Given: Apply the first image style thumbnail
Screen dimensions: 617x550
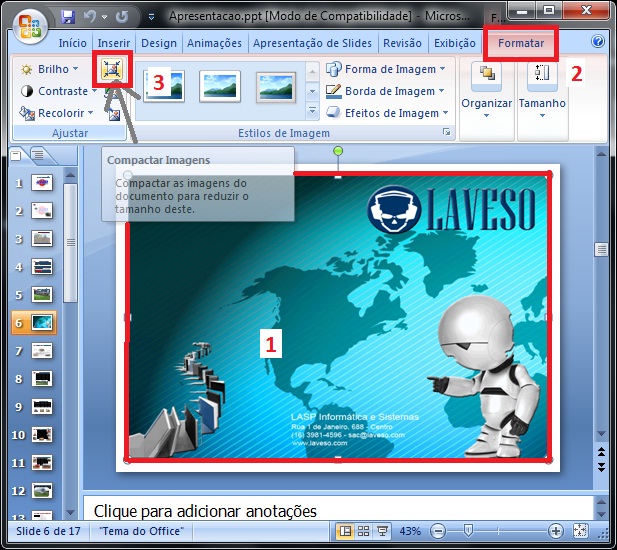Looking at the screenshot, I should tap(164, 86).
